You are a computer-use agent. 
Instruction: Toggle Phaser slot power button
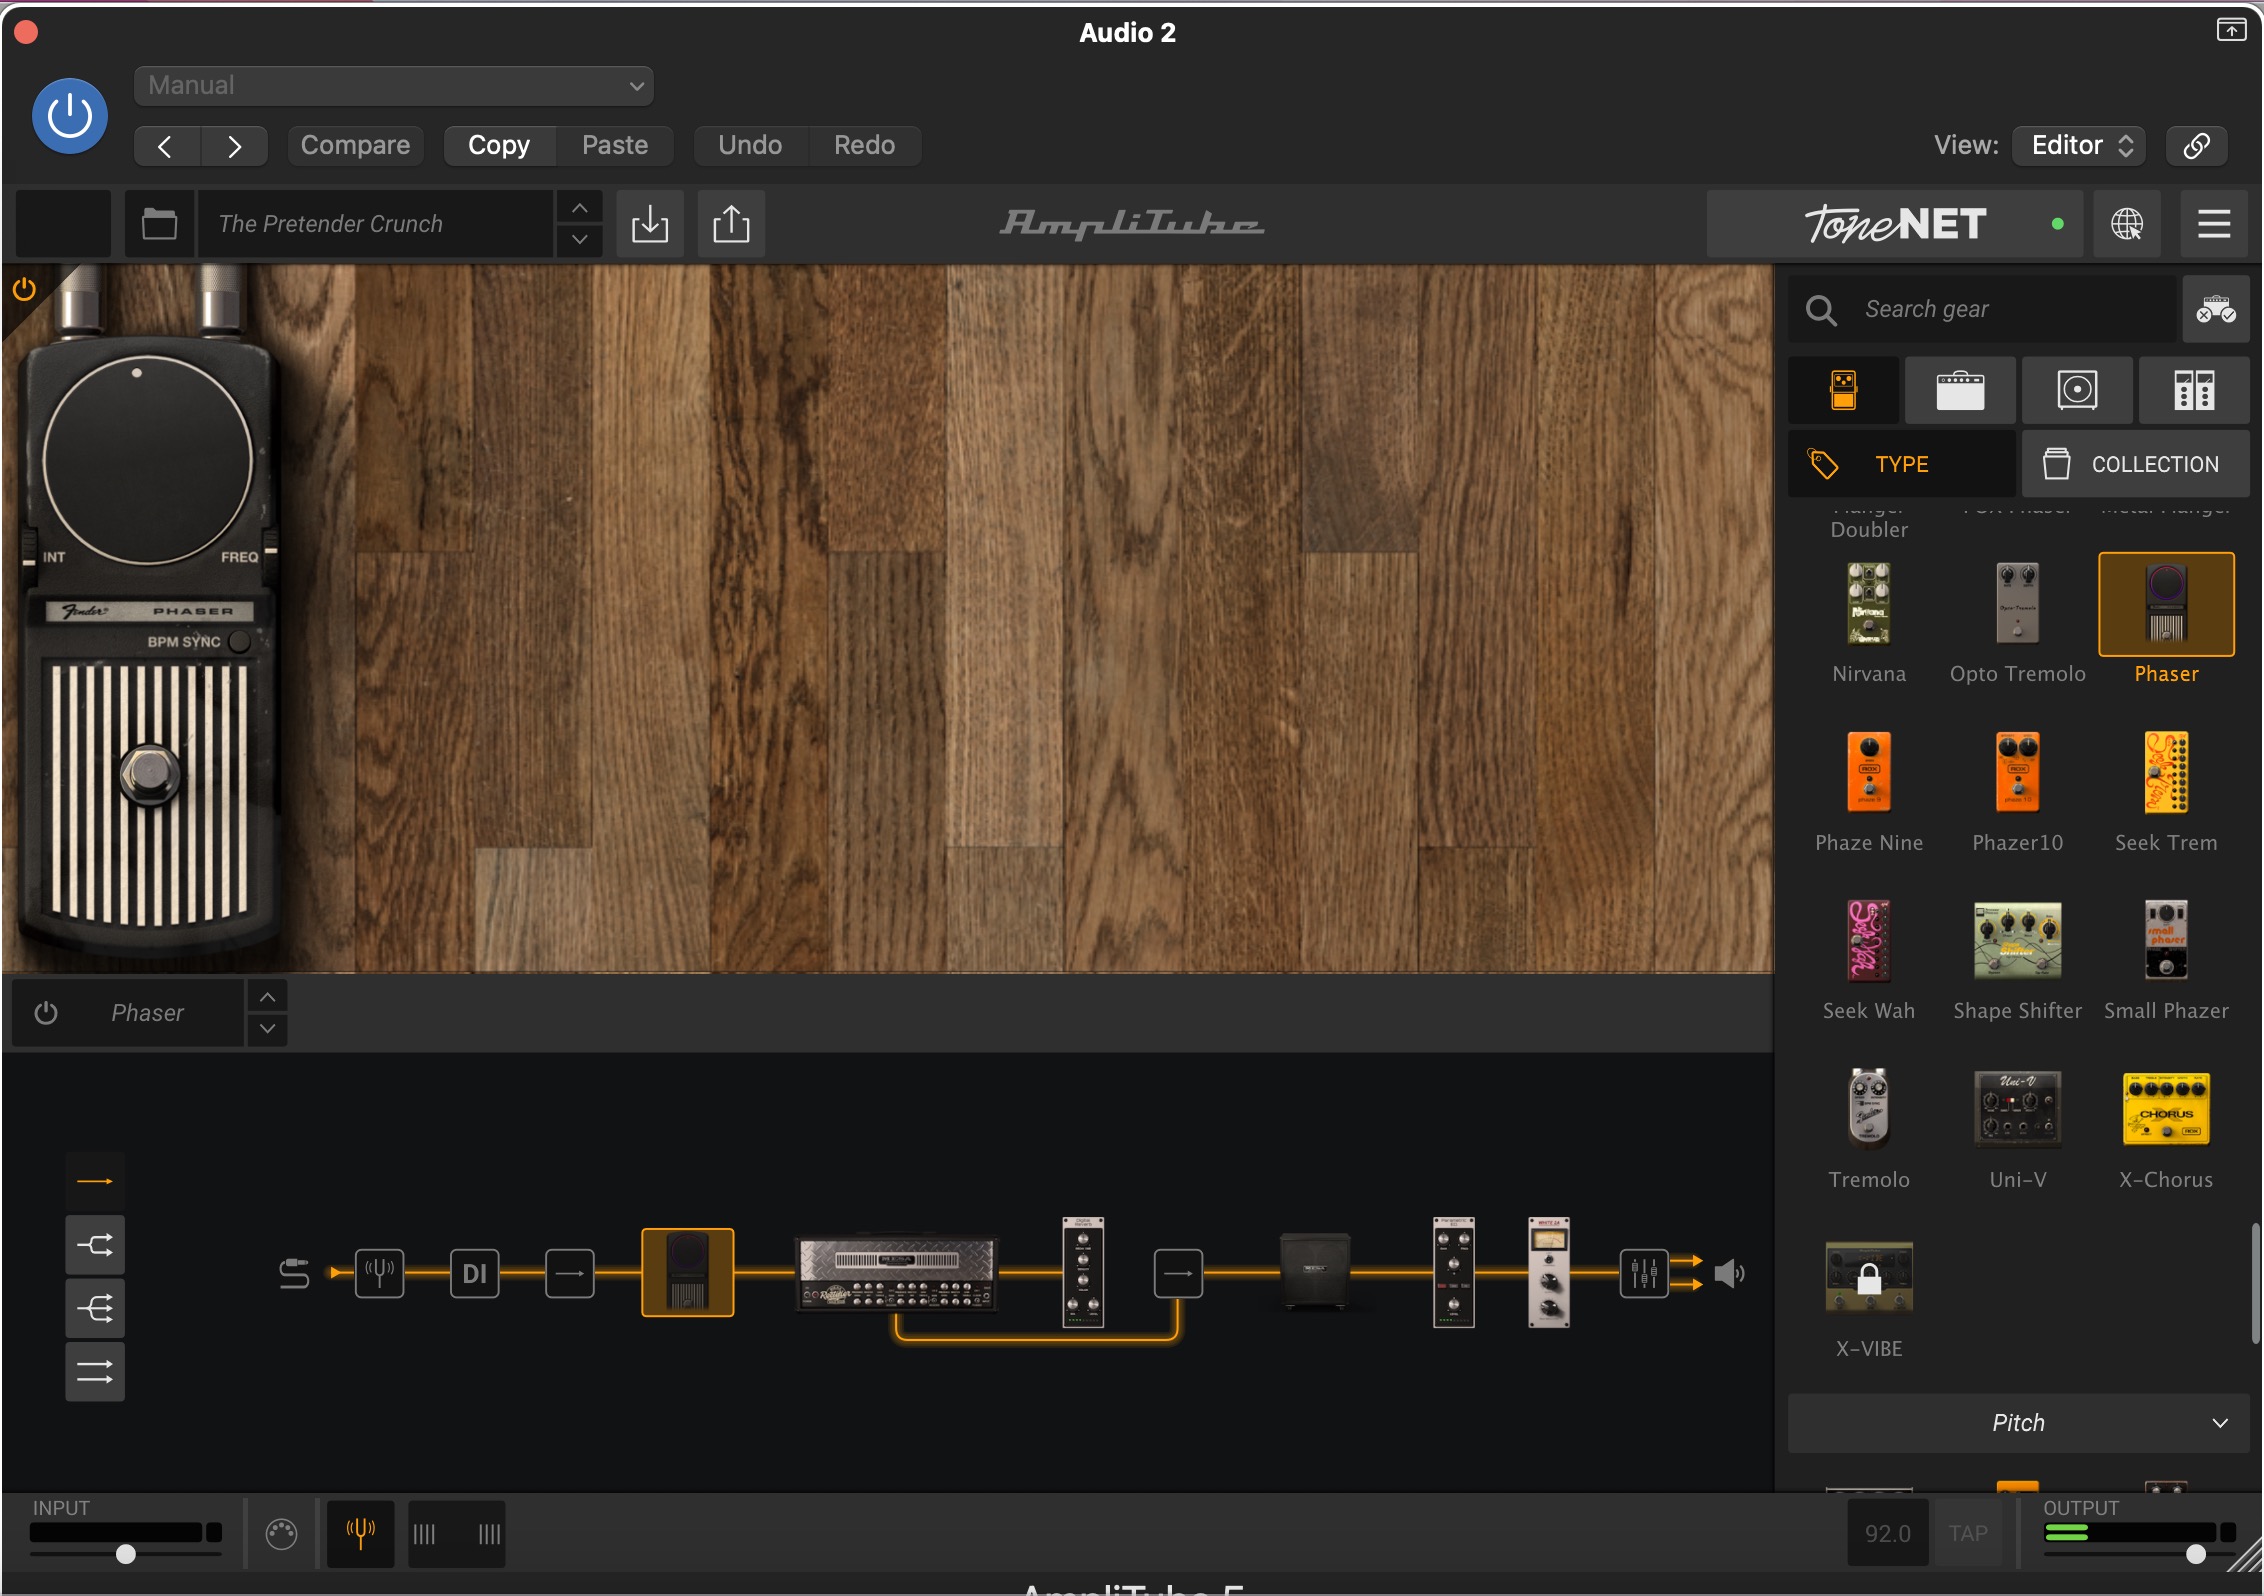pos(46,1013)
